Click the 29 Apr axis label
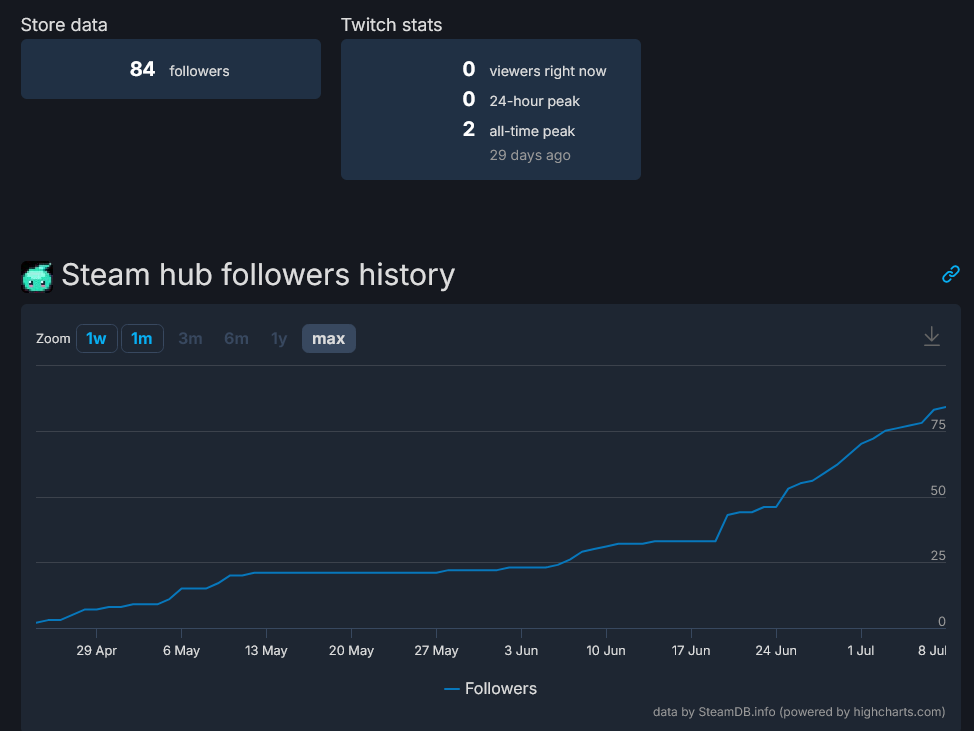974x731 pixels. (x=96, y=650)
